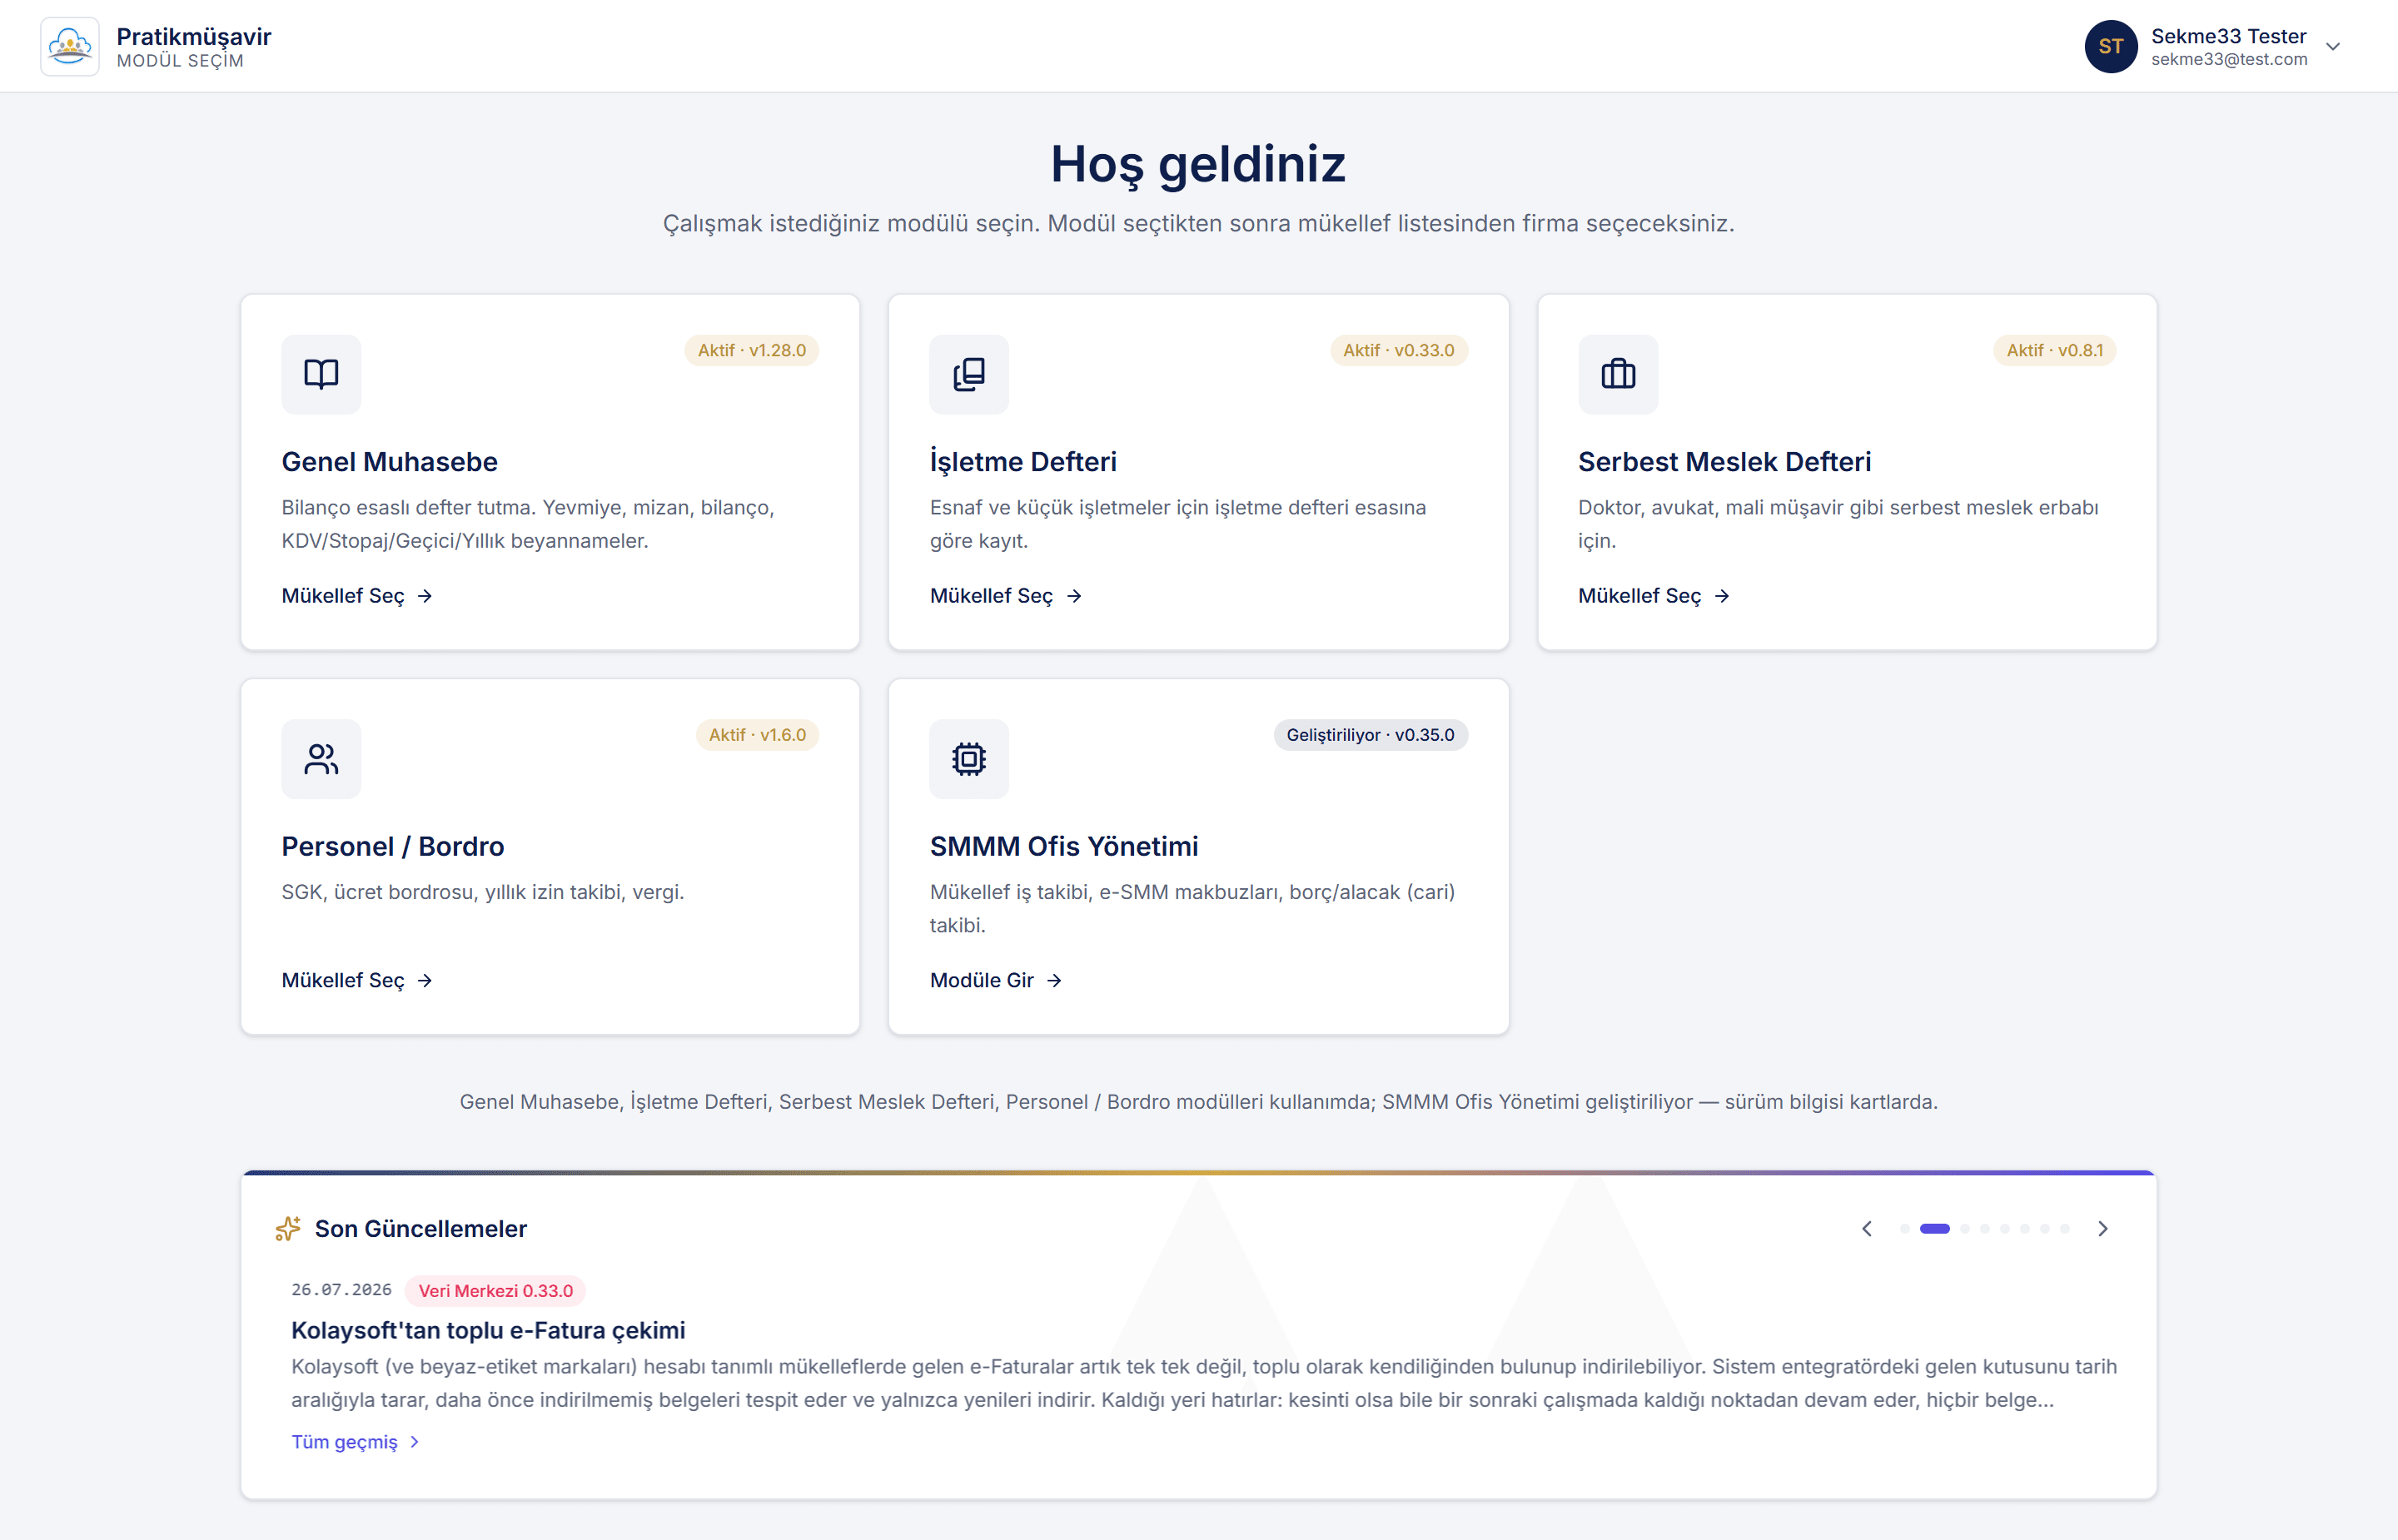Click the Veri Merkezi 0.33.0 tag
2398x1540 pixels.
click(495, 1291)
